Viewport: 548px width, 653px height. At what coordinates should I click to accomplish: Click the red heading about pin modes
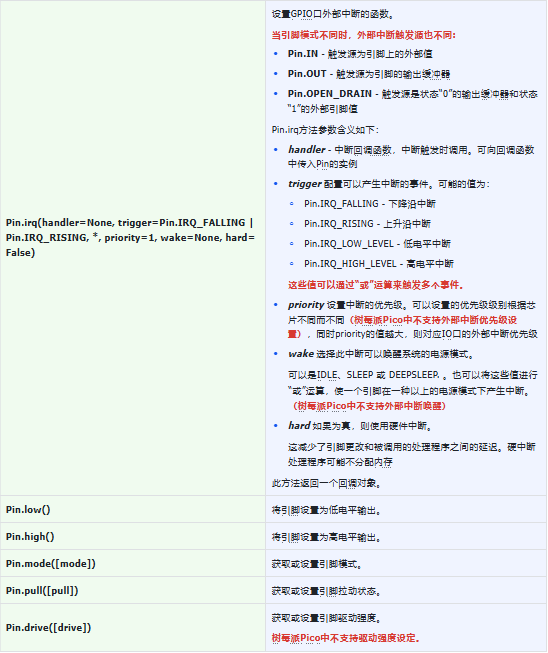click(364, 35)
